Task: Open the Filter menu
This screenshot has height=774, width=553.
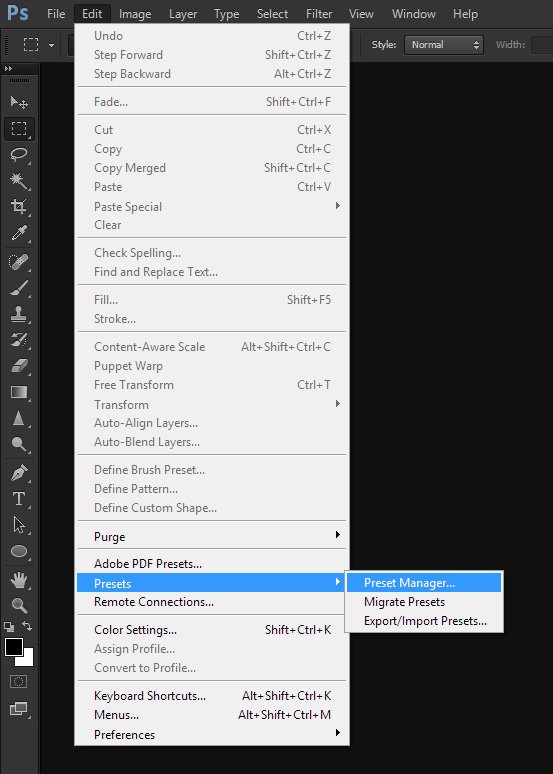Action: (x=318, y=14)
